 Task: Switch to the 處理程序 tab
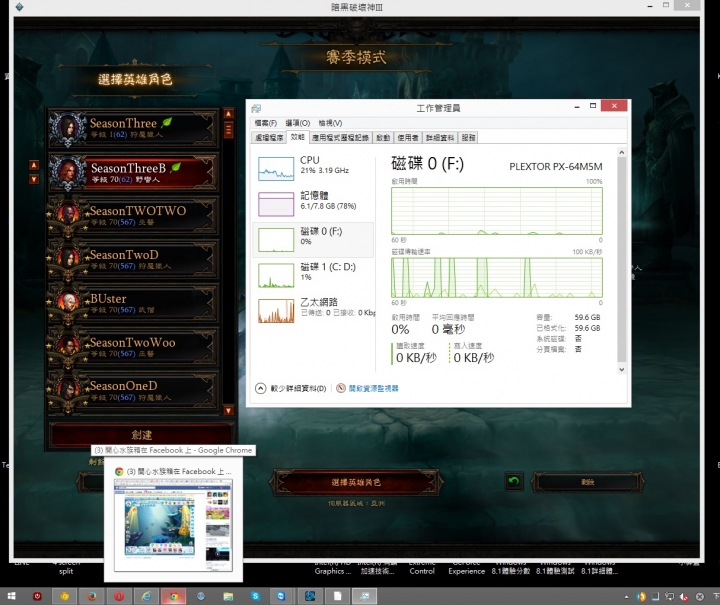(269, 137)
